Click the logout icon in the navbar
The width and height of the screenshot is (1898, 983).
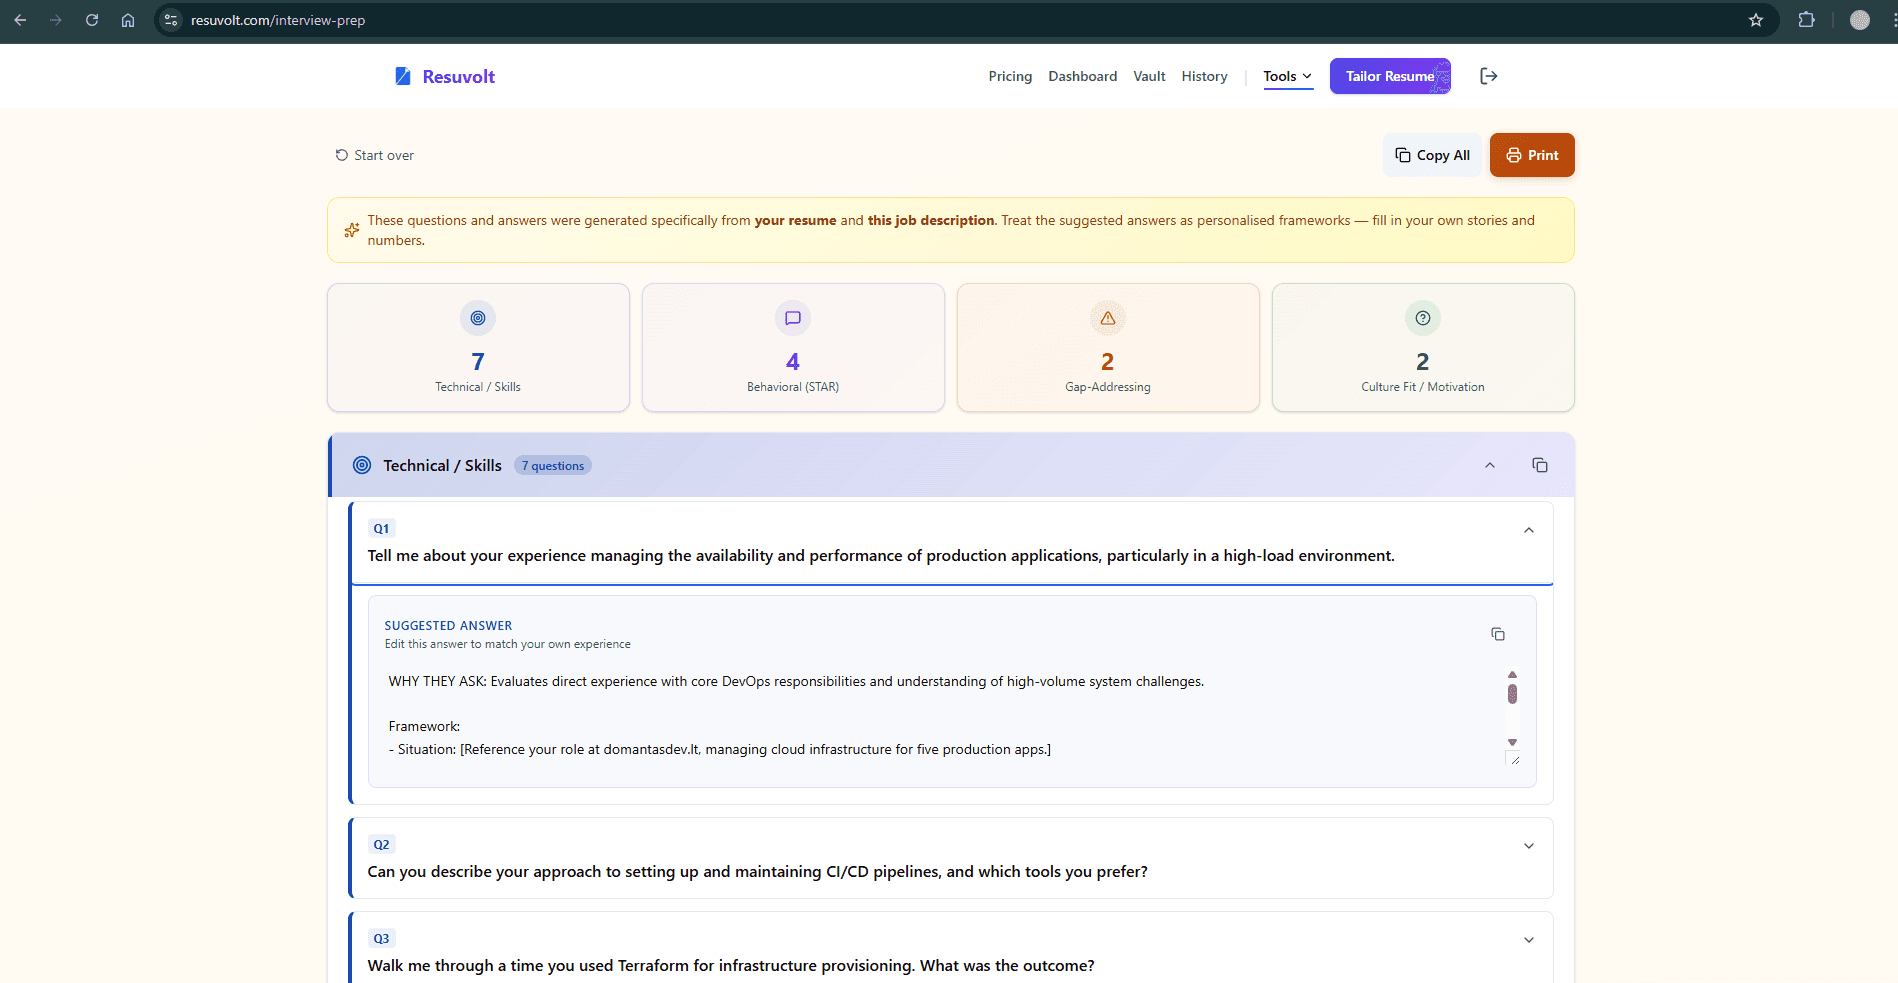click(x=1489, y=75)
